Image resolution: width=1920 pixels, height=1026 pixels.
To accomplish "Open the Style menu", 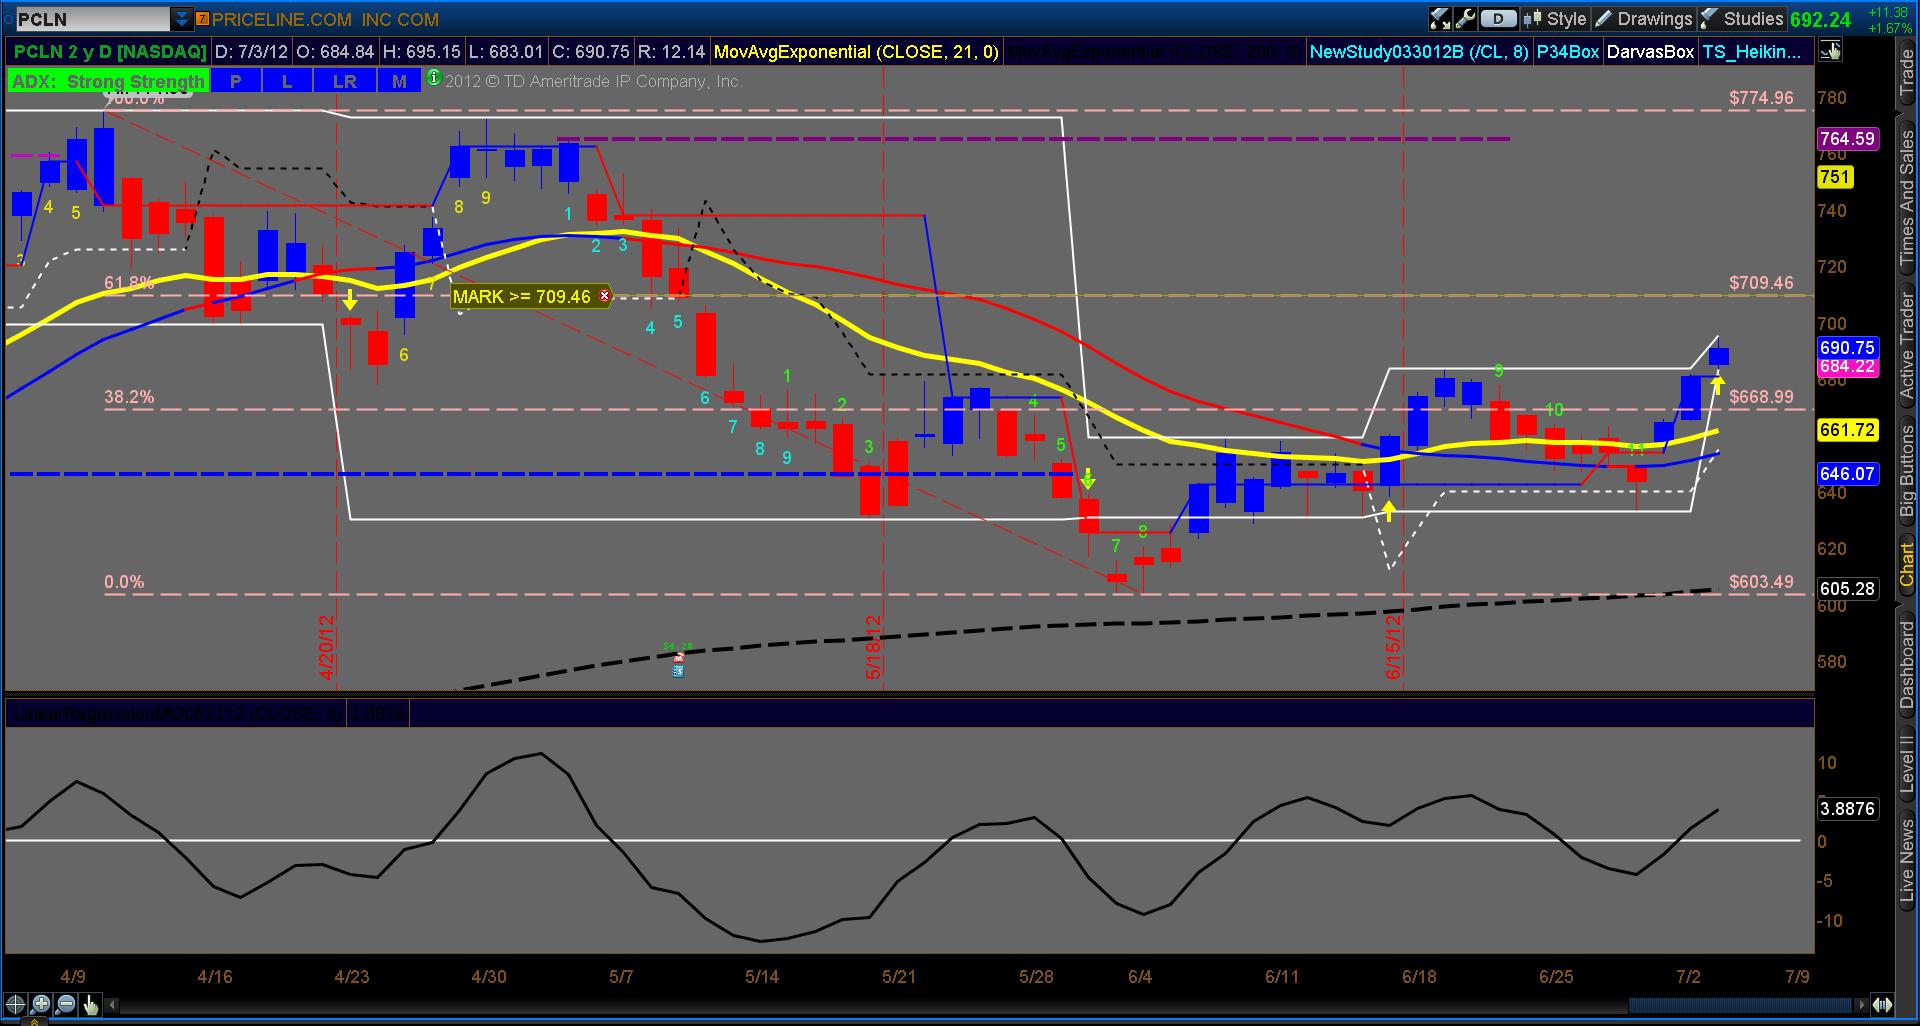I will point(1555,19).
